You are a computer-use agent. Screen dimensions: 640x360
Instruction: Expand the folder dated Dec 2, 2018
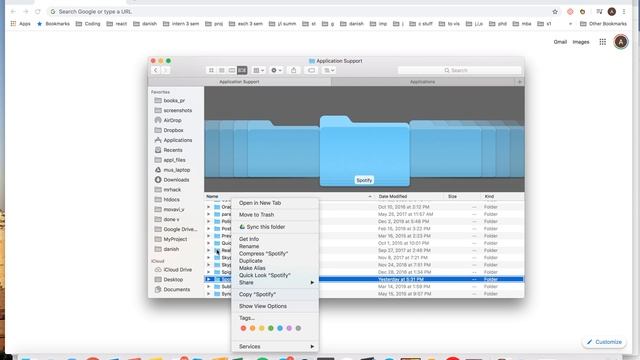[x=209, y=222]
